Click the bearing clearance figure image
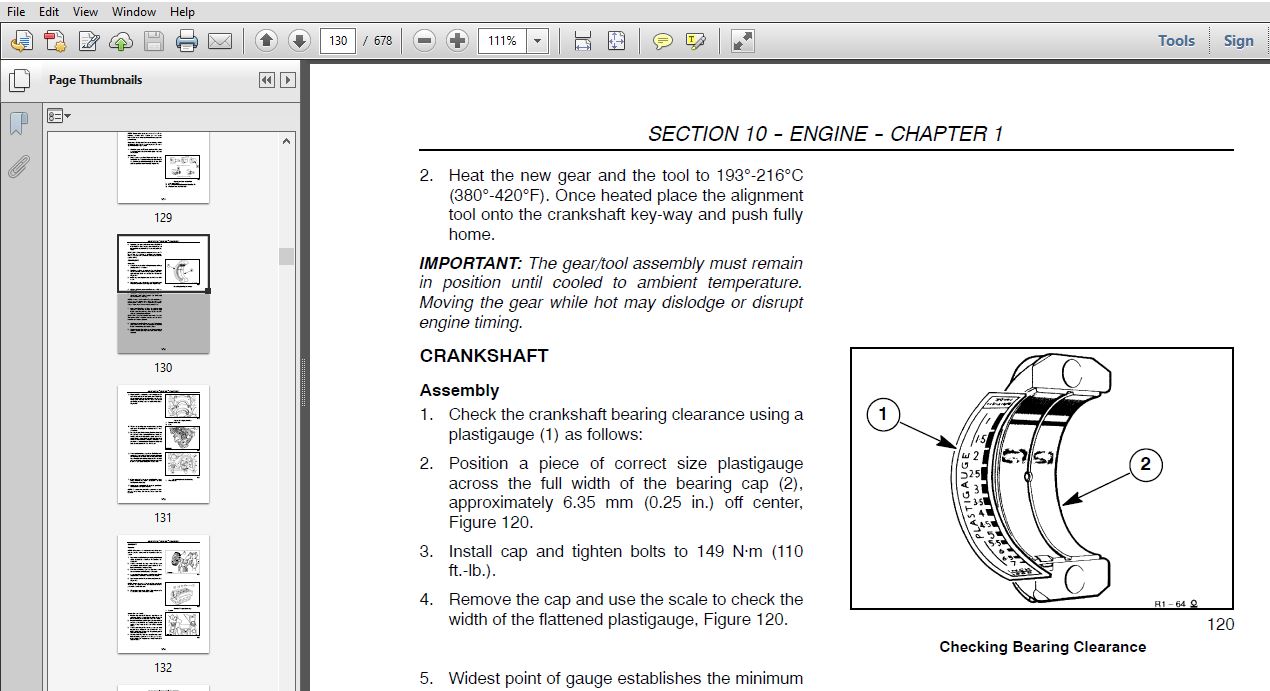 (1041, 478)
